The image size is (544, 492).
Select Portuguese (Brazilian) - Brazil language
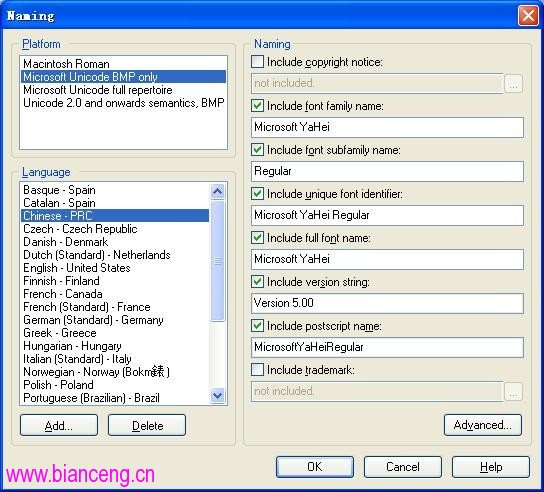pos(115,398)
